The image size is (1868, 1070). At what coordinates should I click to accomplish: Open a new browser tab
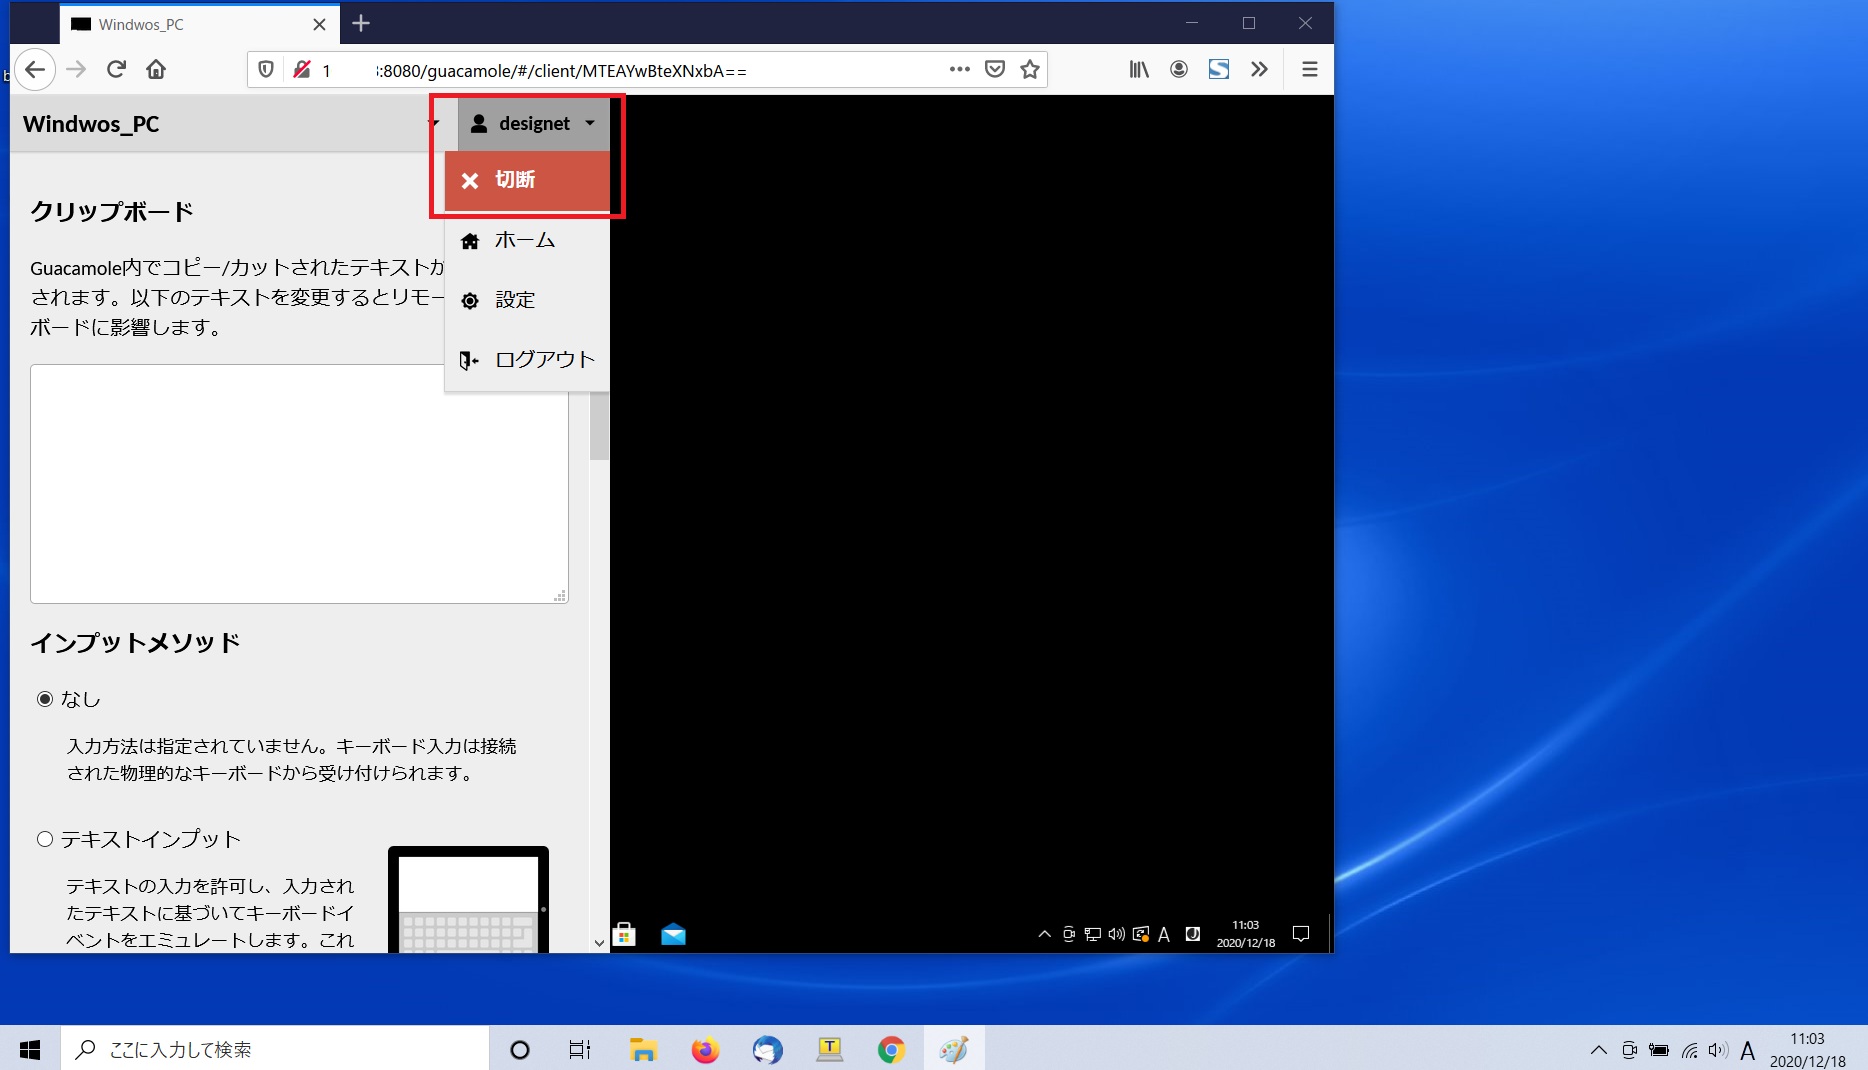(x=361, y=23)
